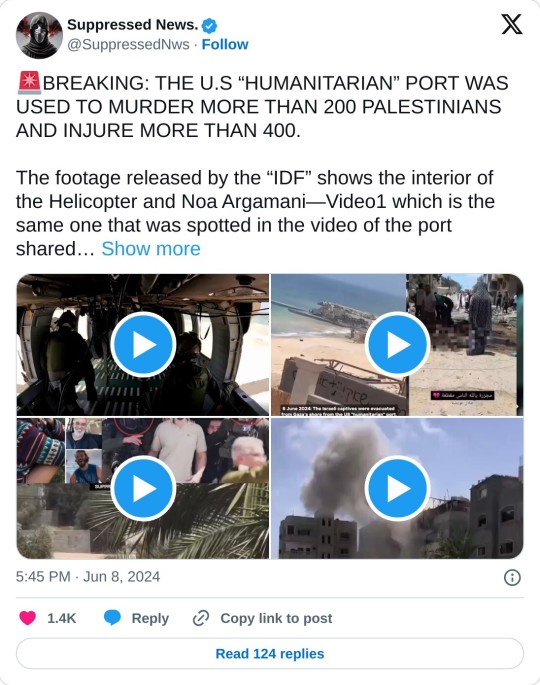Click the Suppressed News profile avatar

click(39, 35)
